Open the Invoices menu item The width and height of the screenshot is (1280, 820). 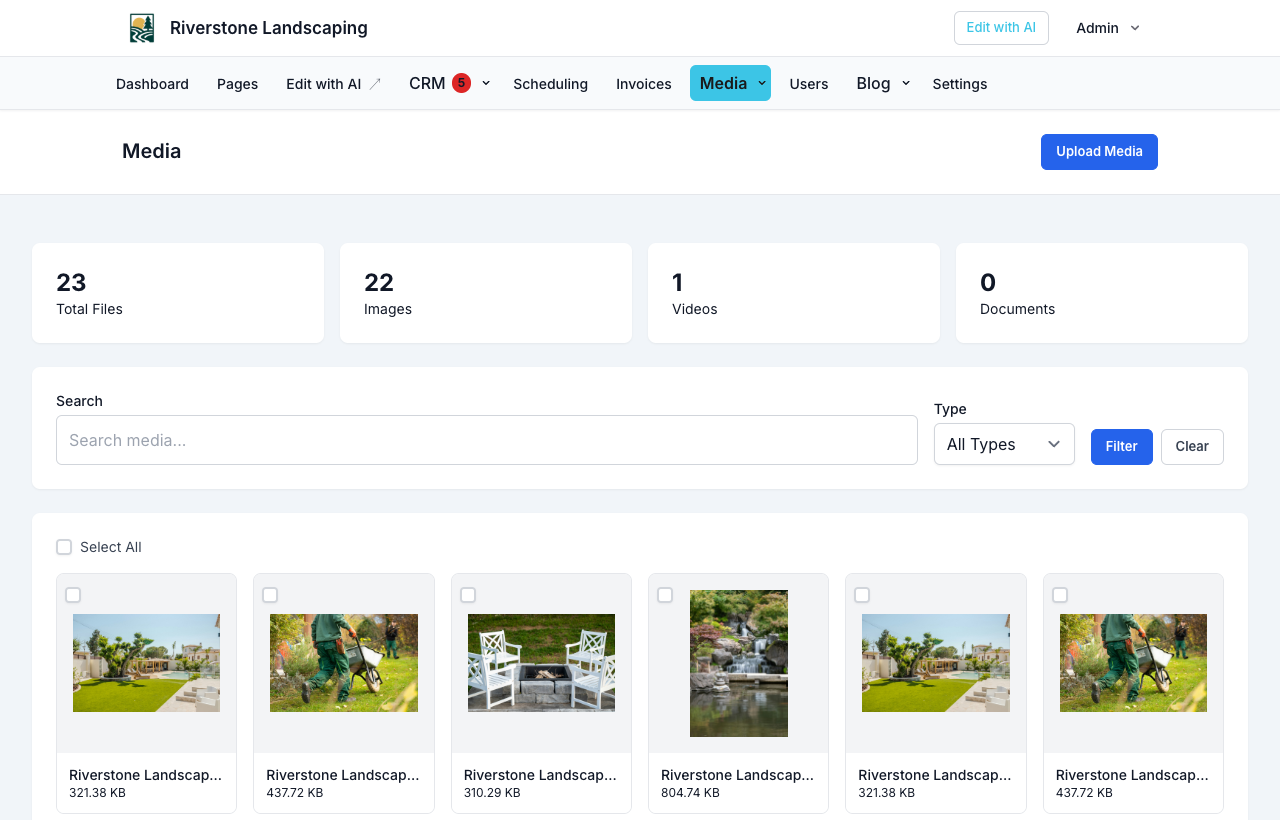[x=644, y=84]
